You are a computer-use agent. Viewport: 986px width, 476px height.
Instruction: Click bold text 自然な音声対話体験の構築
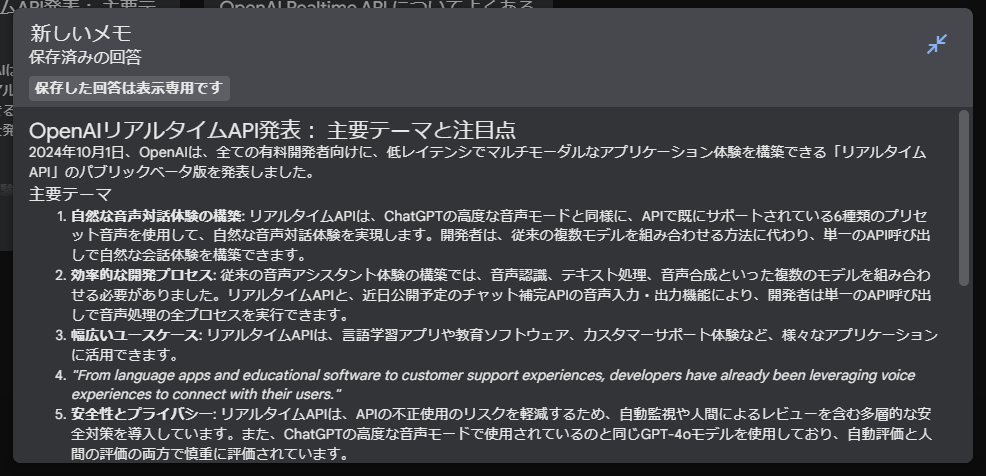157,216
